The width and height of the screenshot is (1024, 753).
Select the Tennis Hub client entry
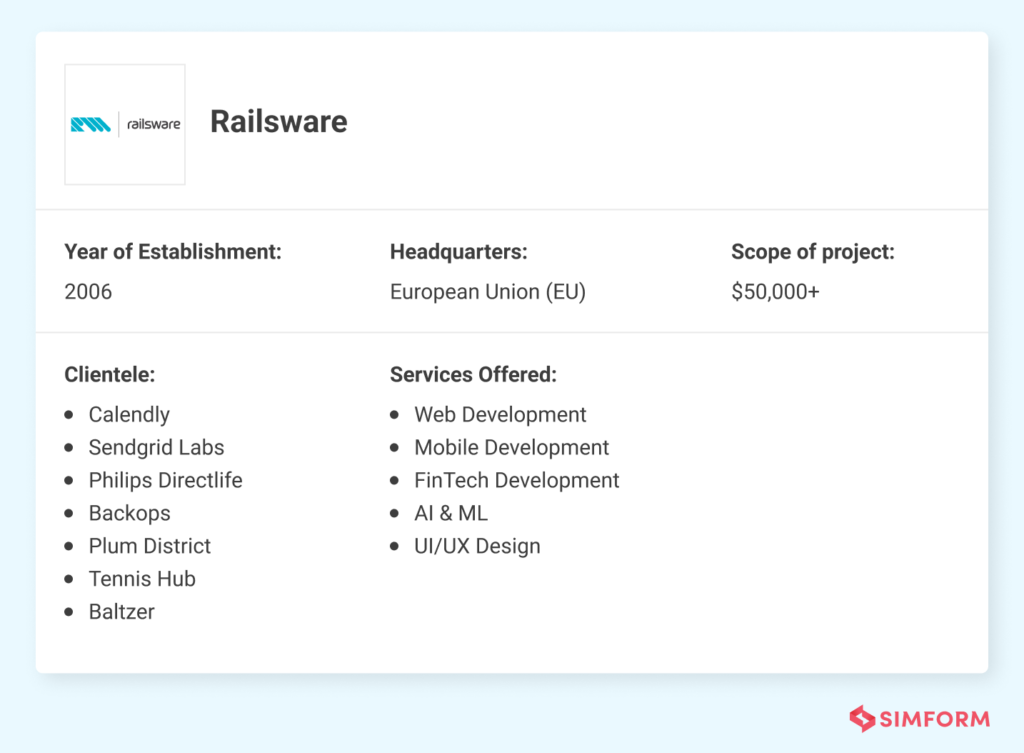[142, 578]
